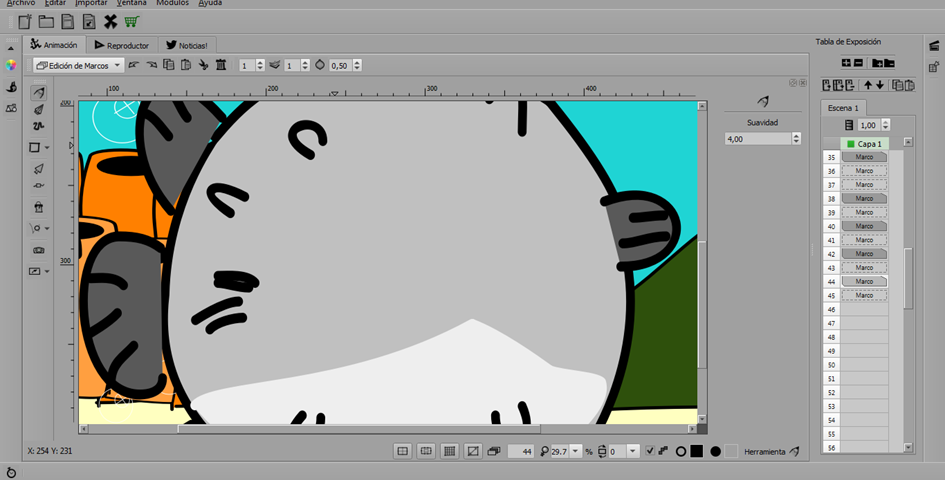
Task: Click the remove scene folder-minus icon
Action: pyautogui.click(x=890, y=63)
